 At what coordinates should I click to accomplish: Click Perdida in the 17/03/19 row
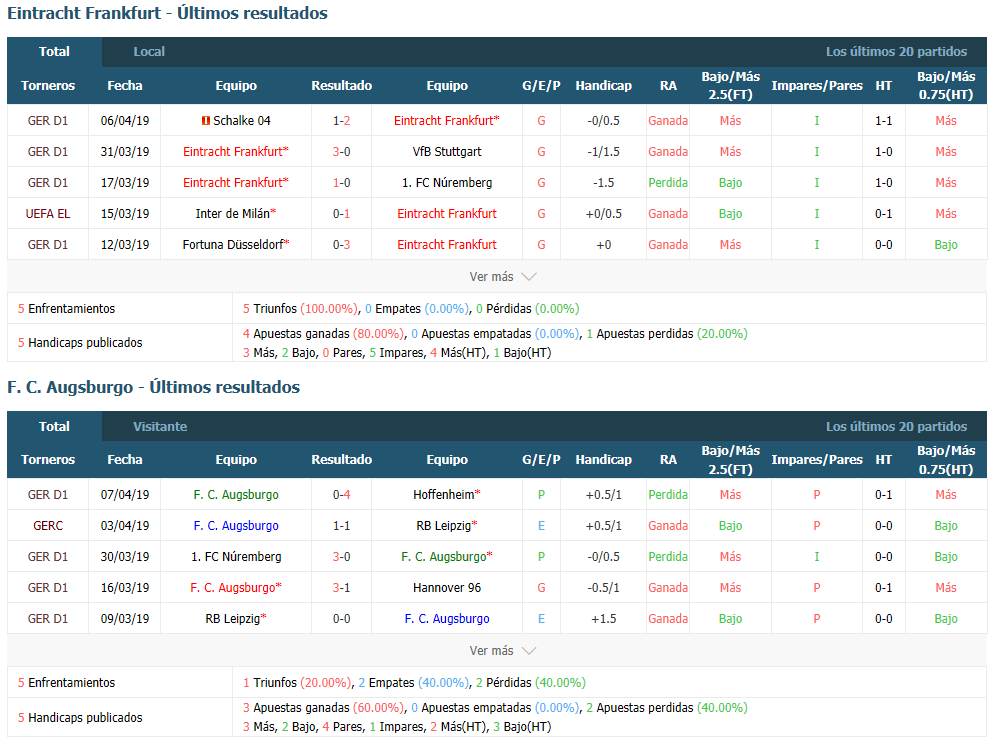tap(668, 183)
